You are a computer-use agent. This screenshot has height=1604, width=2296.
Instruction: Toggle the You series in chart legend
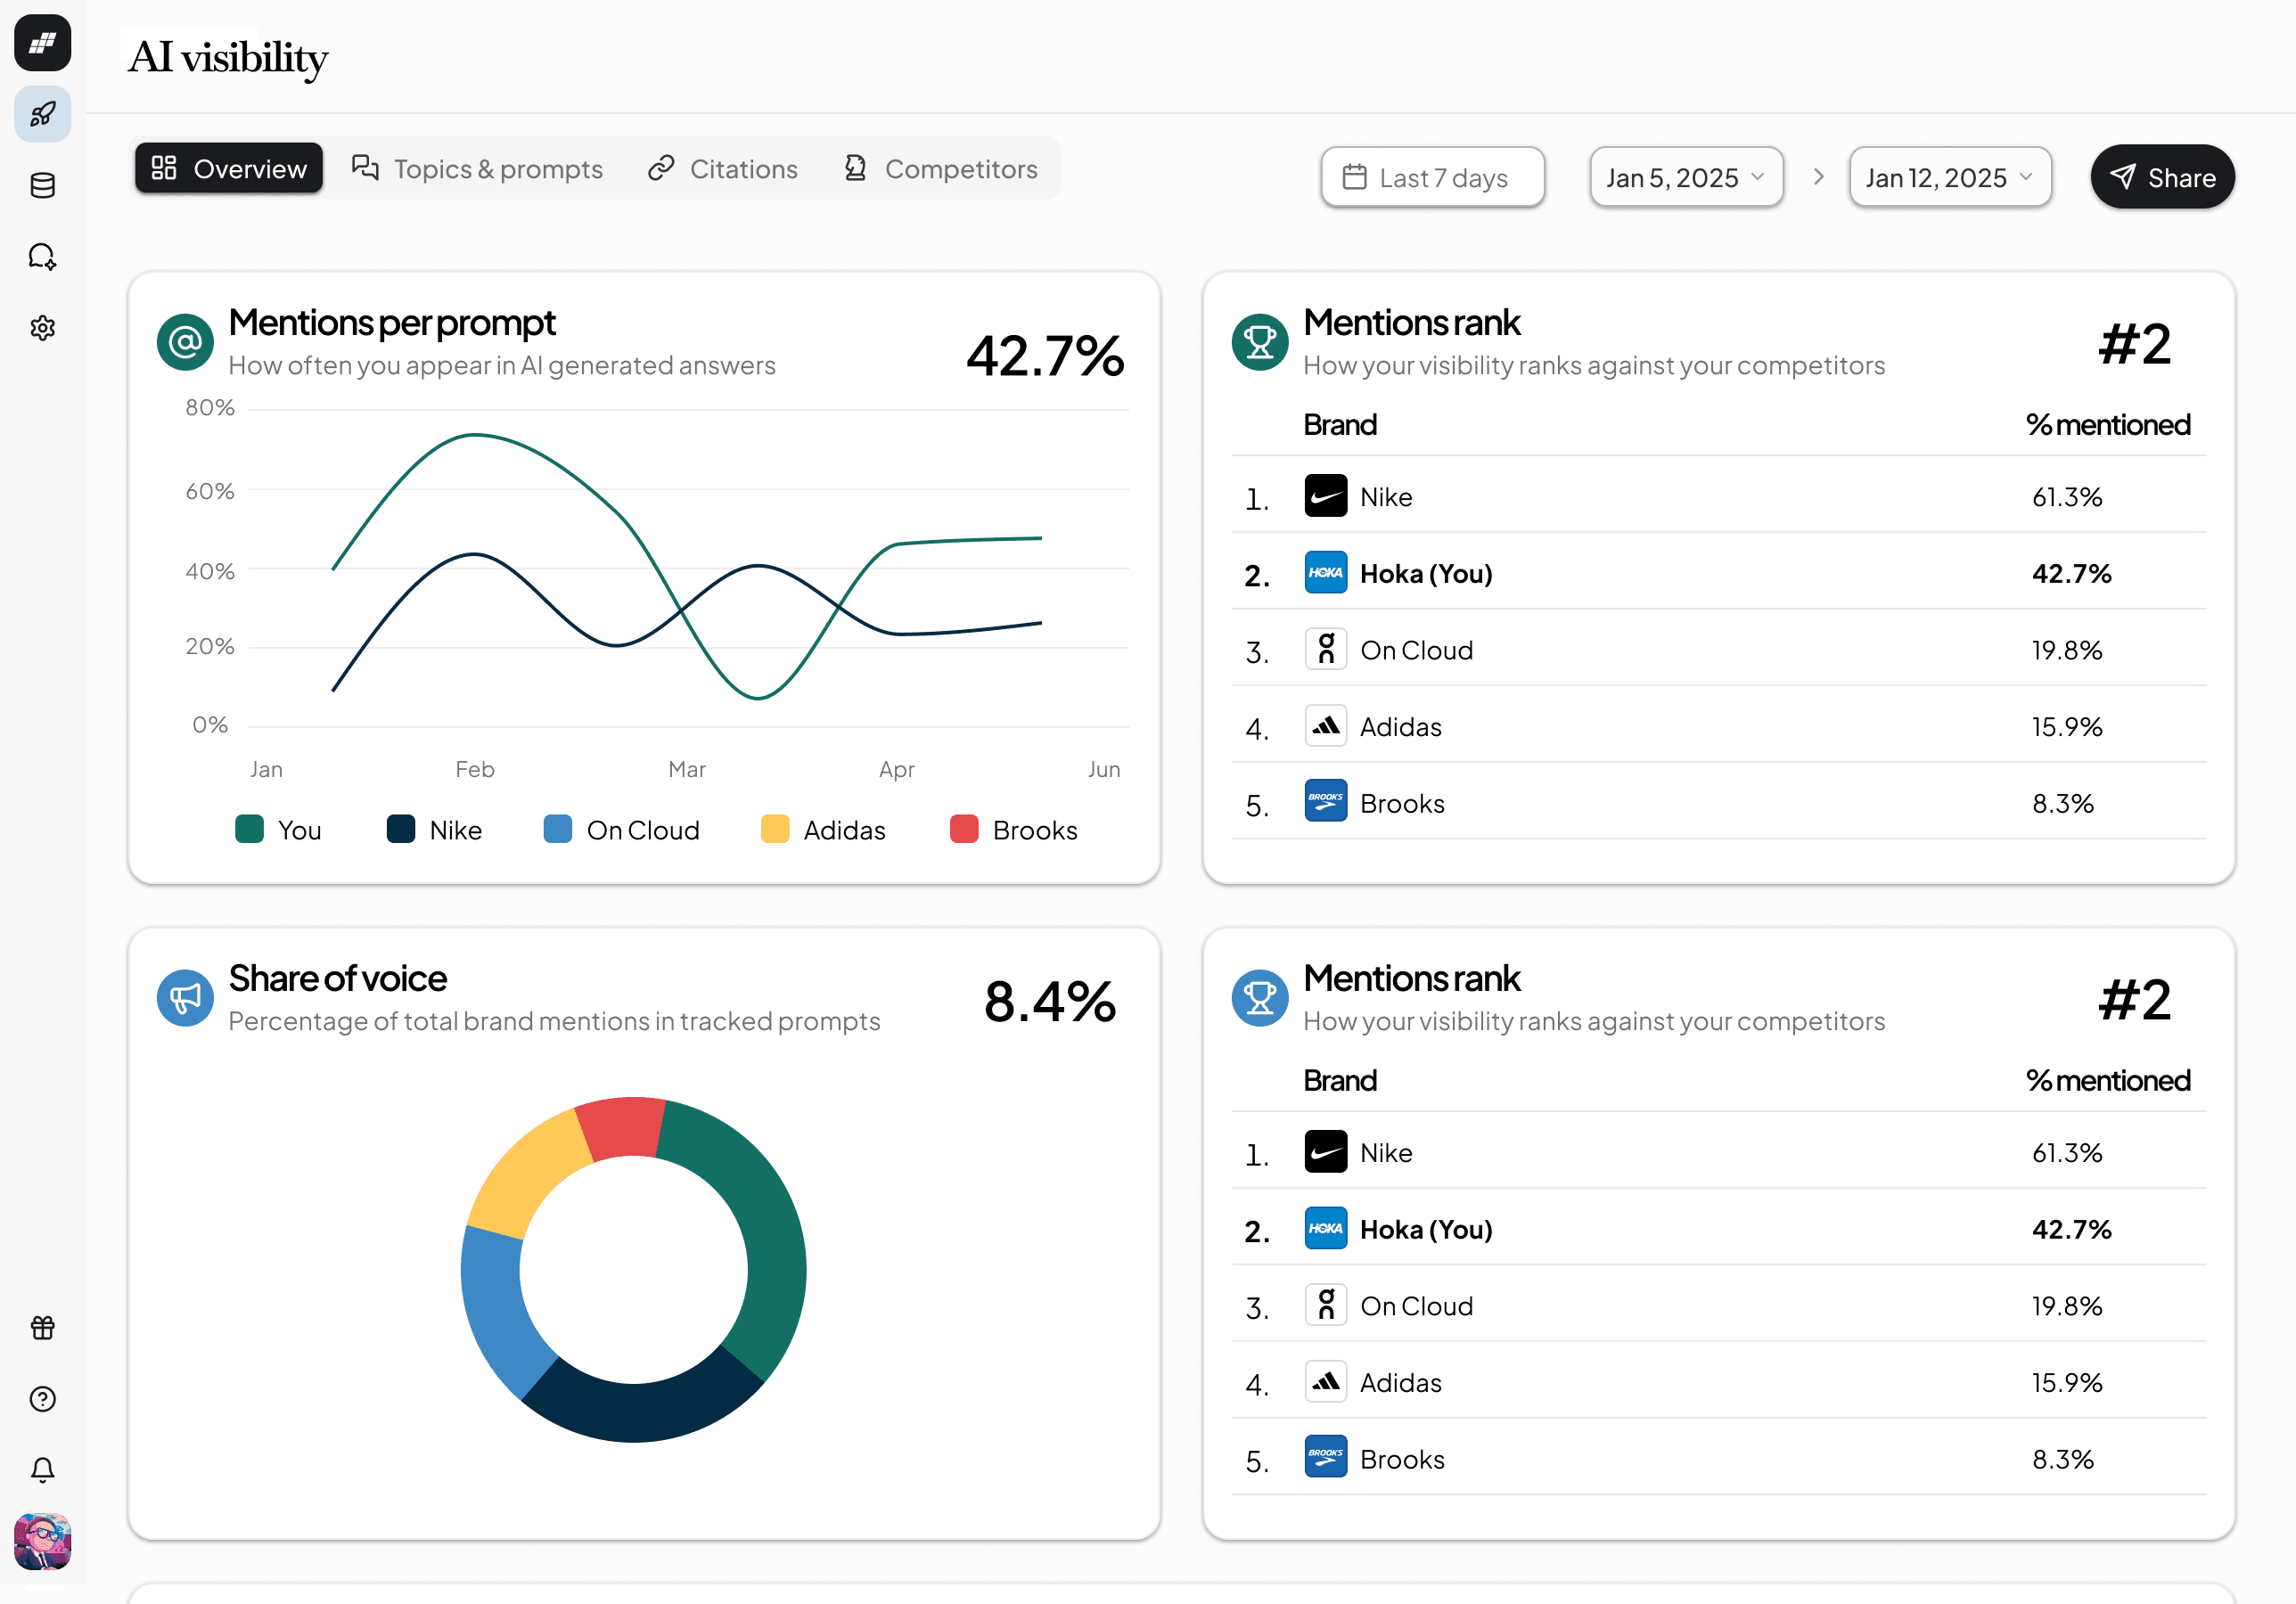click(x=278, y=830)
